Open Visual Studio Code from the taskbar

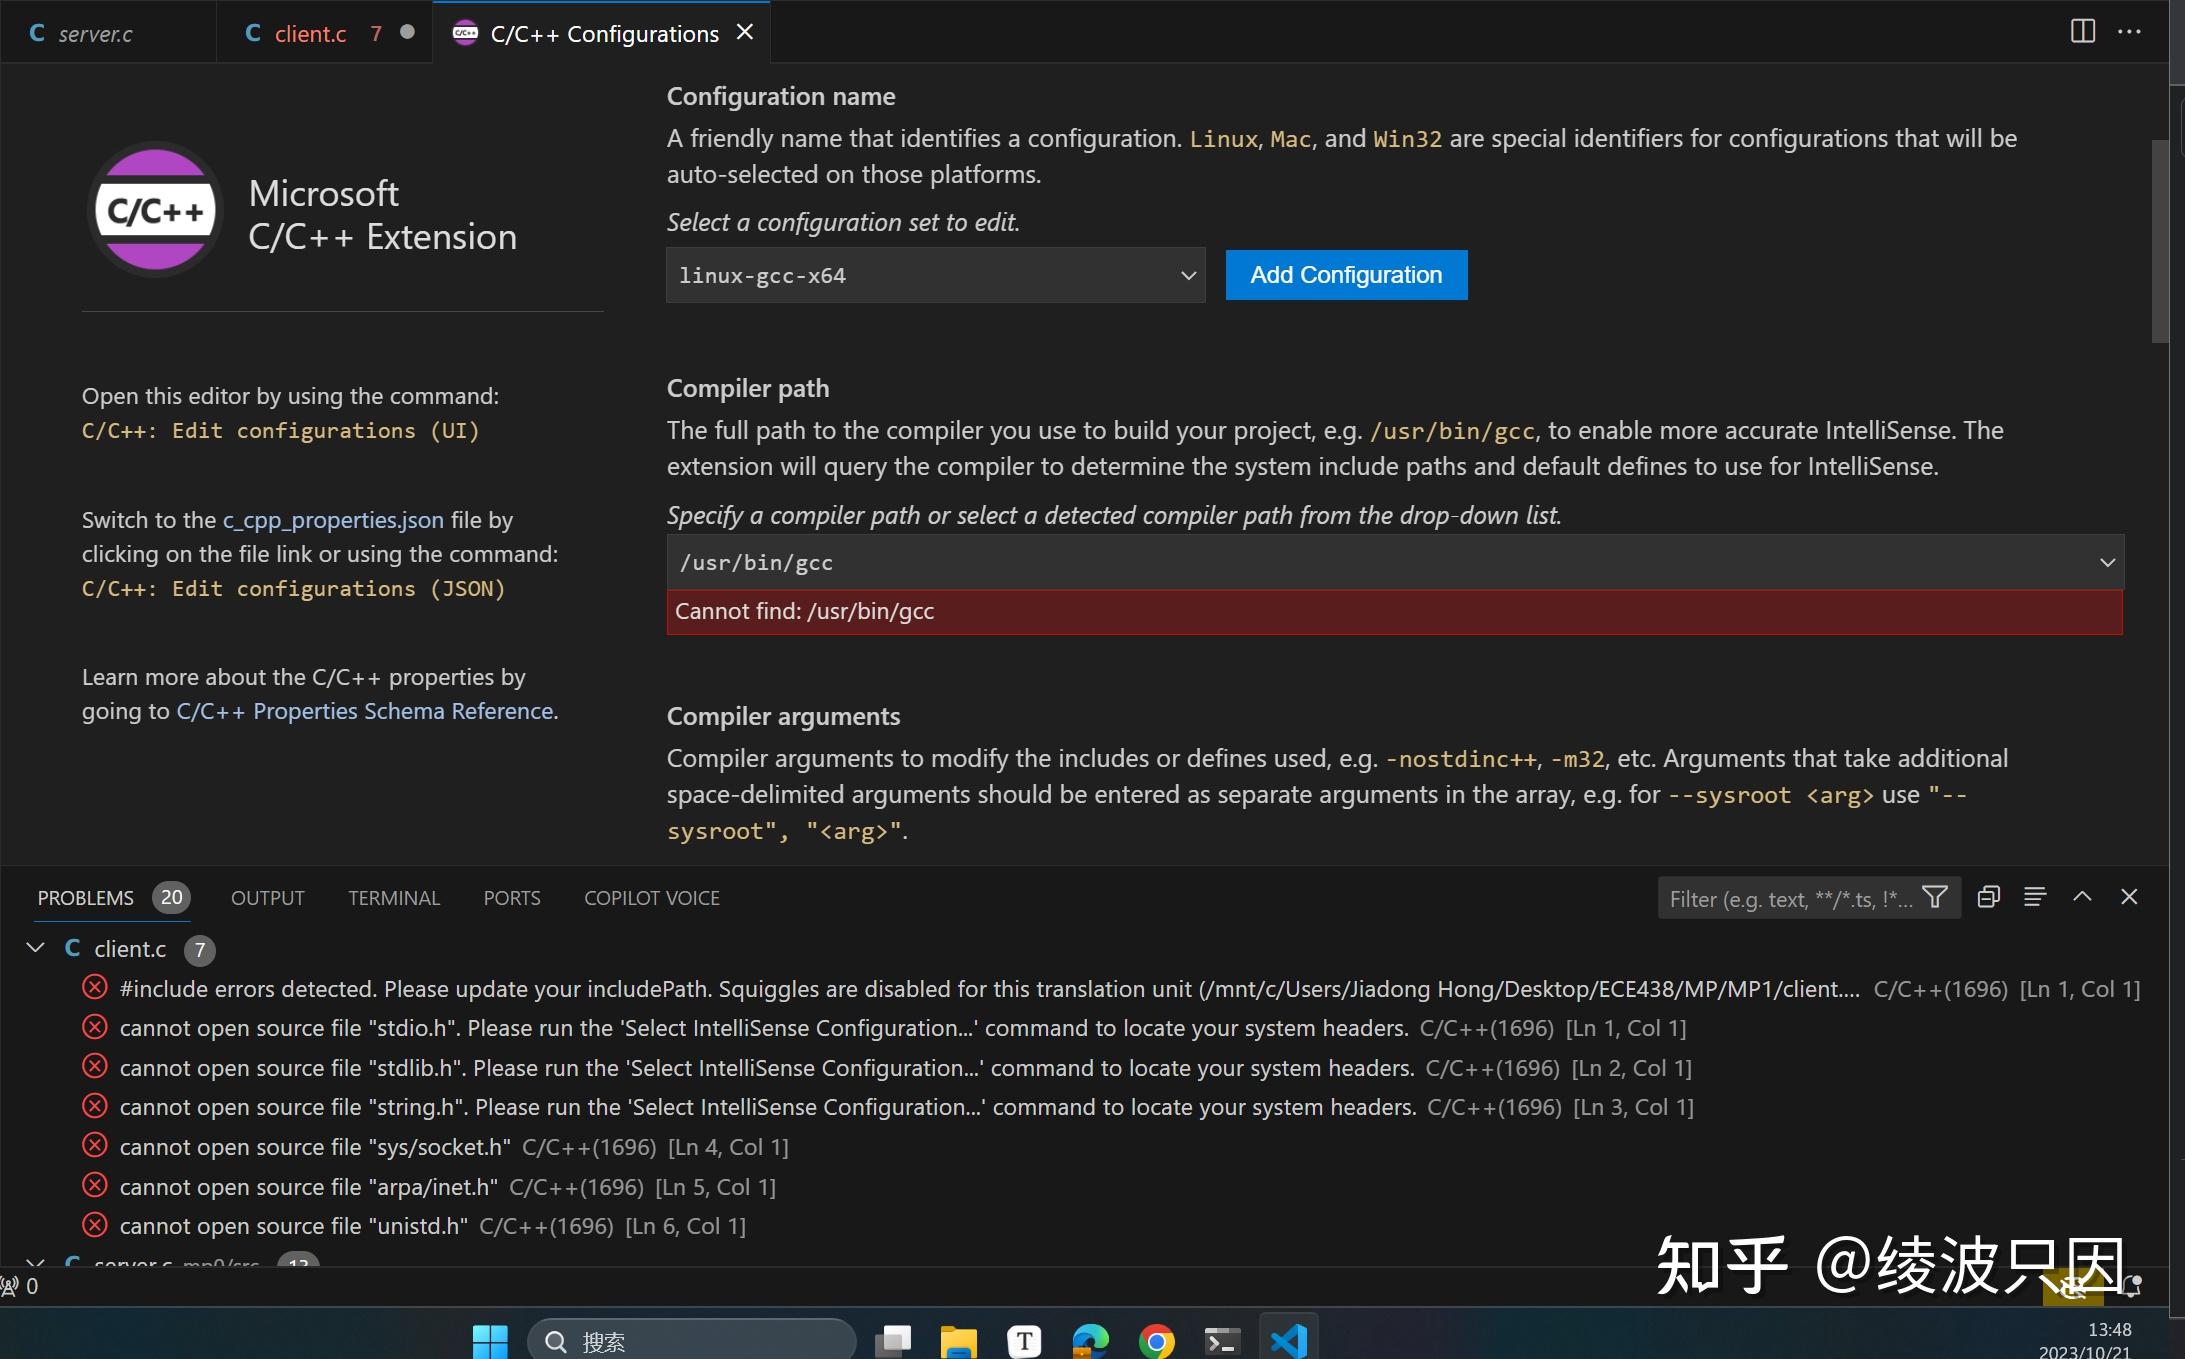pyautogui.click(x=1289, y=1340)
